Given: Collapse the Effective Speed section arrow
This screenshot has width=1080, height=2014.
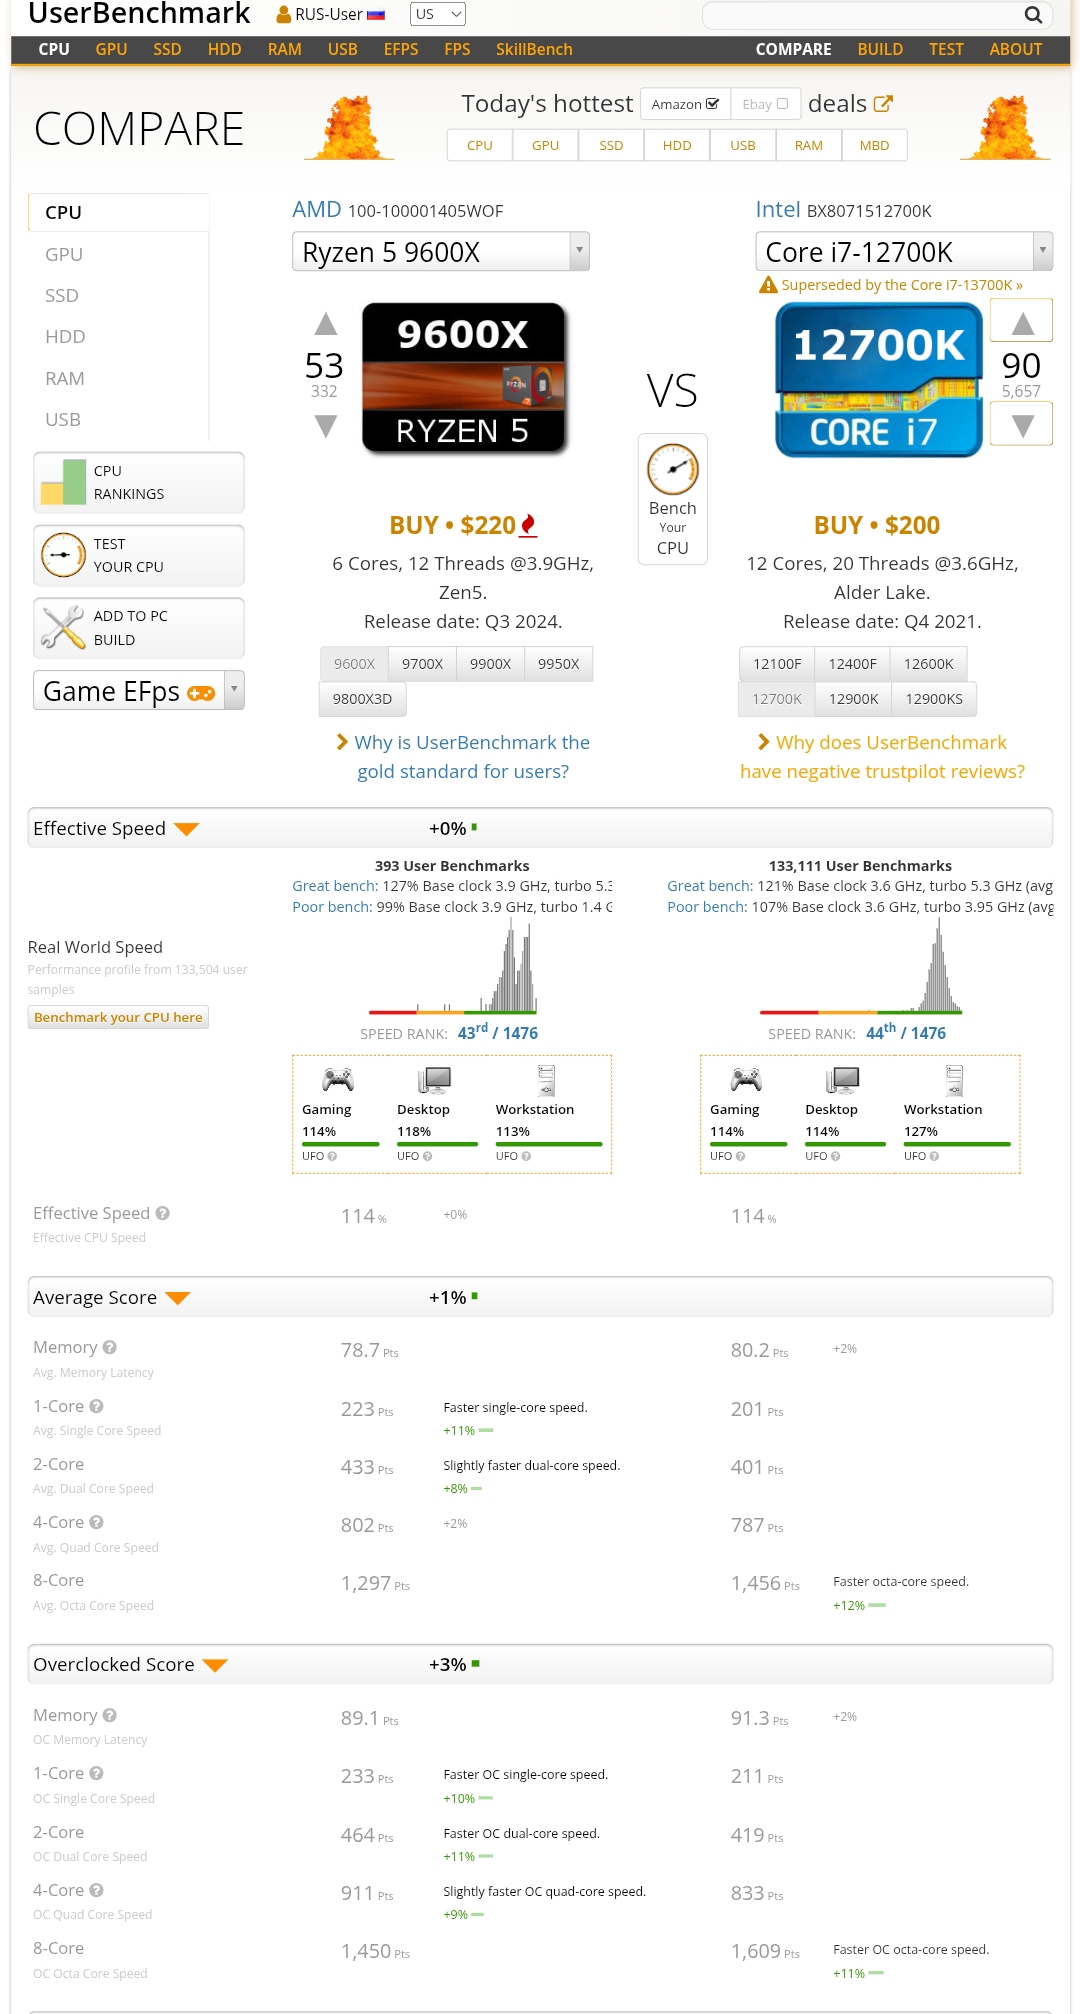Looking at the screenshot, I should tap(187, 829).
